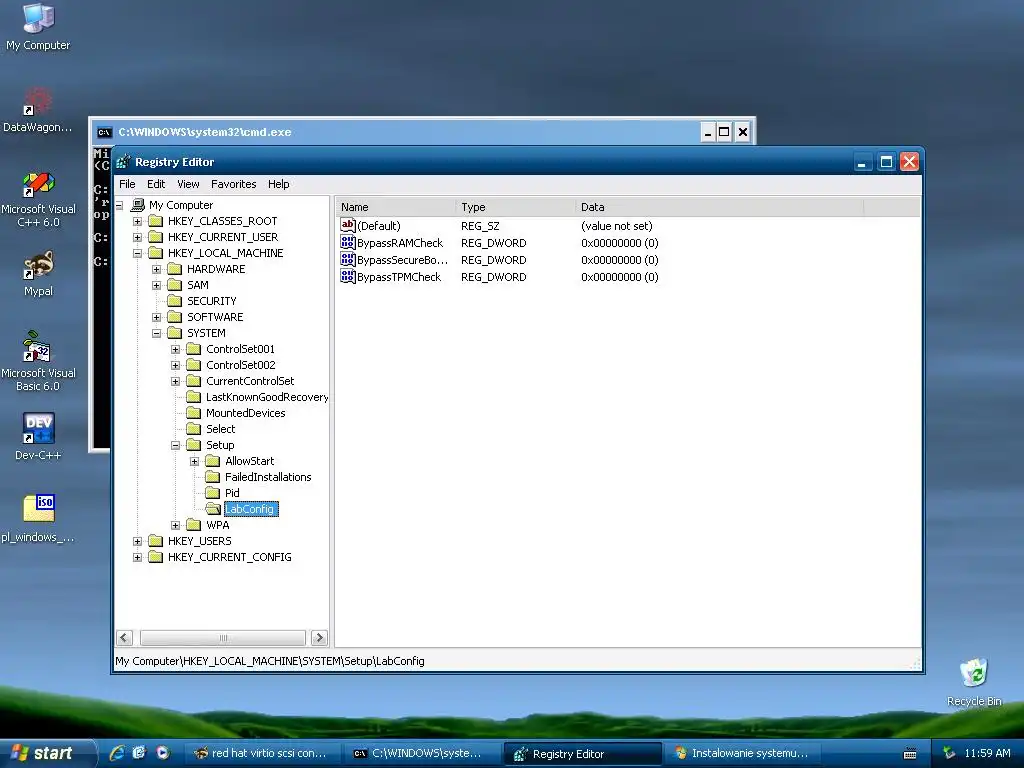
Task: Click the LabConfig open folder icon
Action: coord(213,509)
